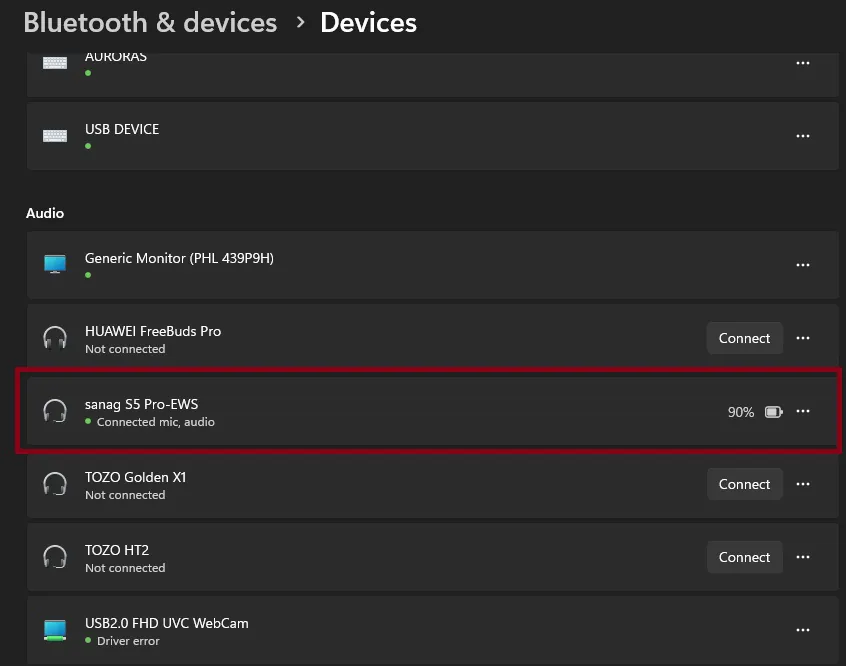Image resolution: width=846 pixels, height=666 pixels.
Task: Click the HUAWEI FreeBuds Pro headphone icon
Action: (x=55, y=338)
